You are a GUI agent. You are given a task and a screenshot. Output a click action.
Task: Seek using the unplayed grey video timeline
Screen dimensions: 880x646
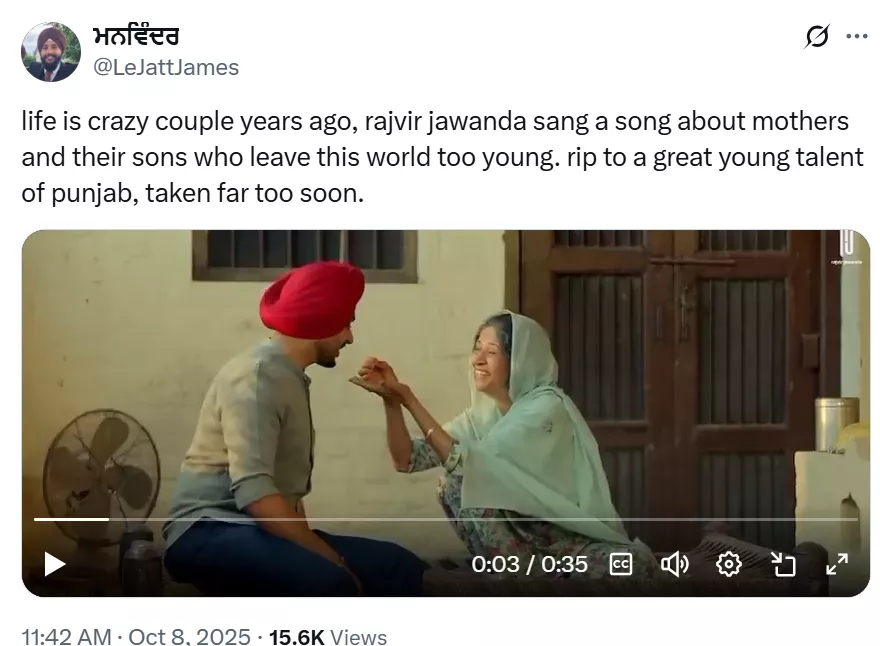click(483, 519)
